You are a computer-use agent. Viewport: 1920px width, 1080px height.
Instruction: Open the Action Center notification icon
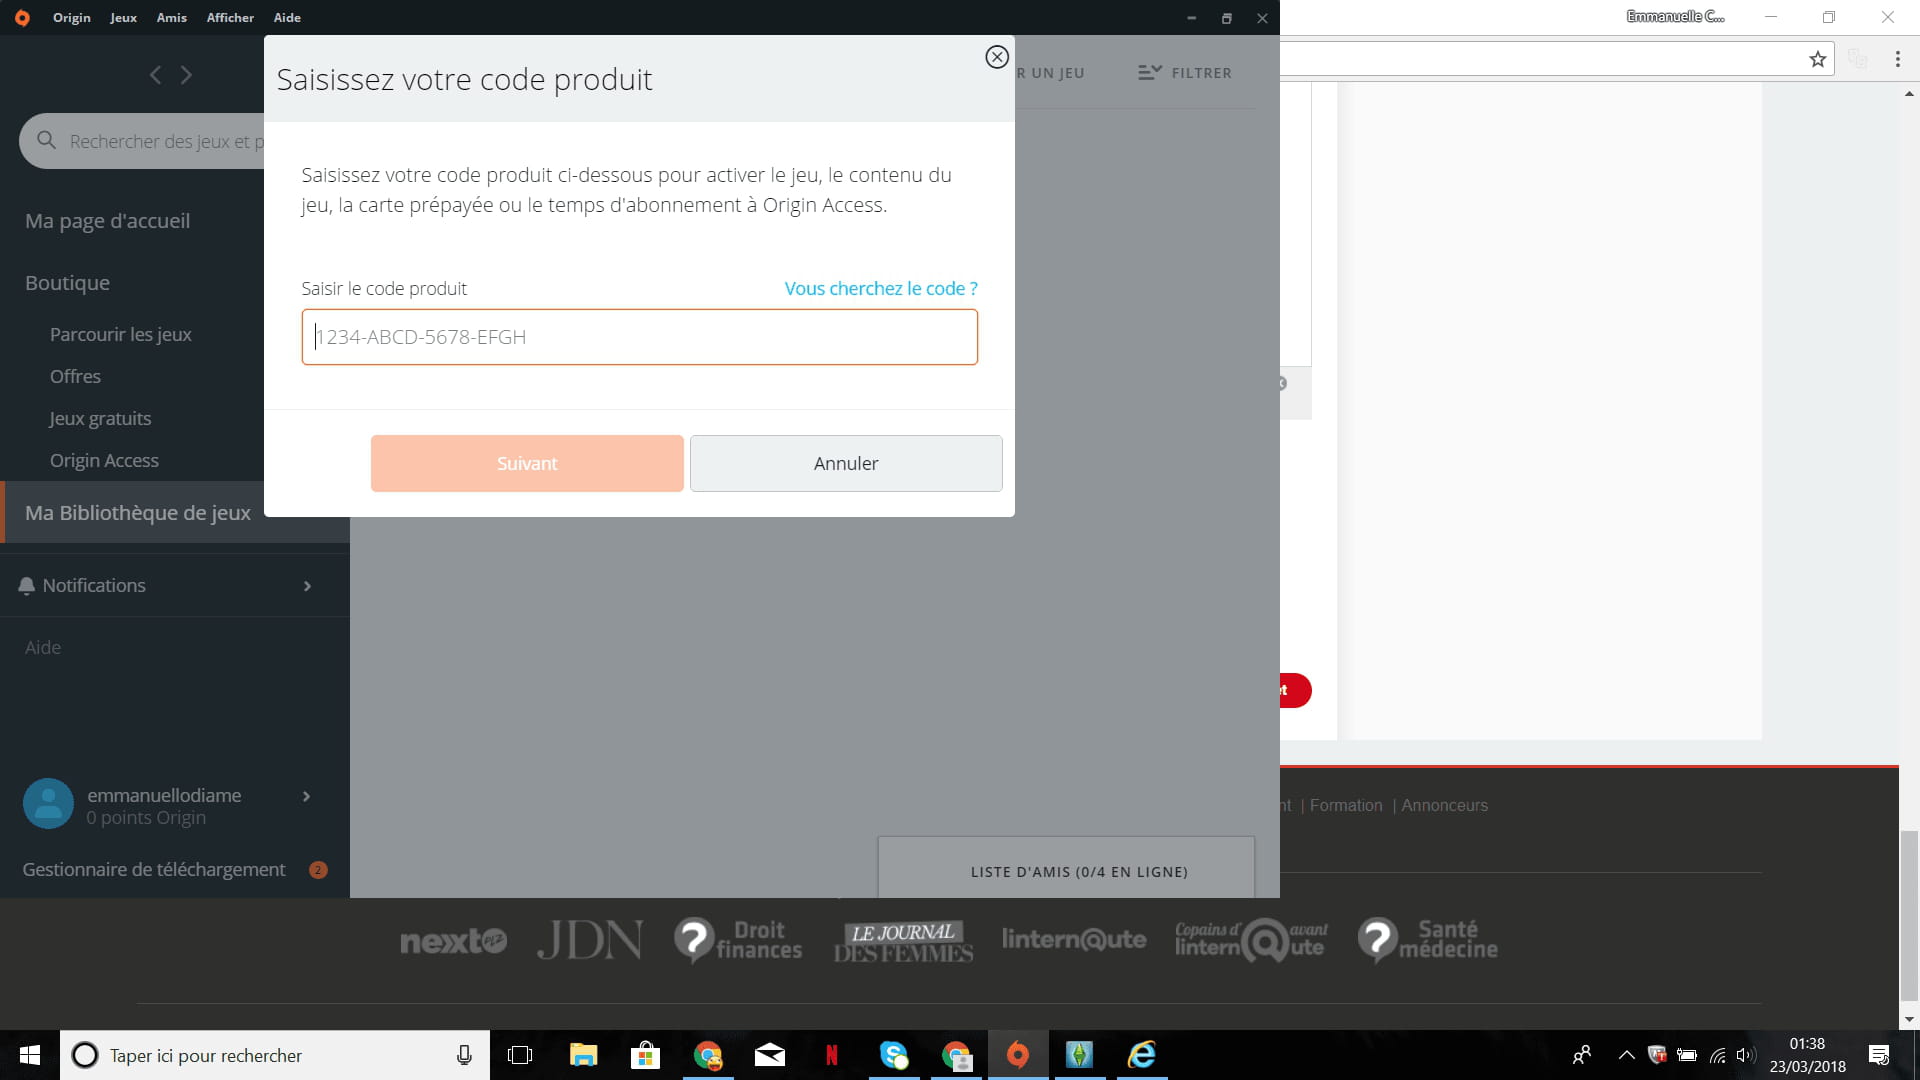coord(1879,1055)
